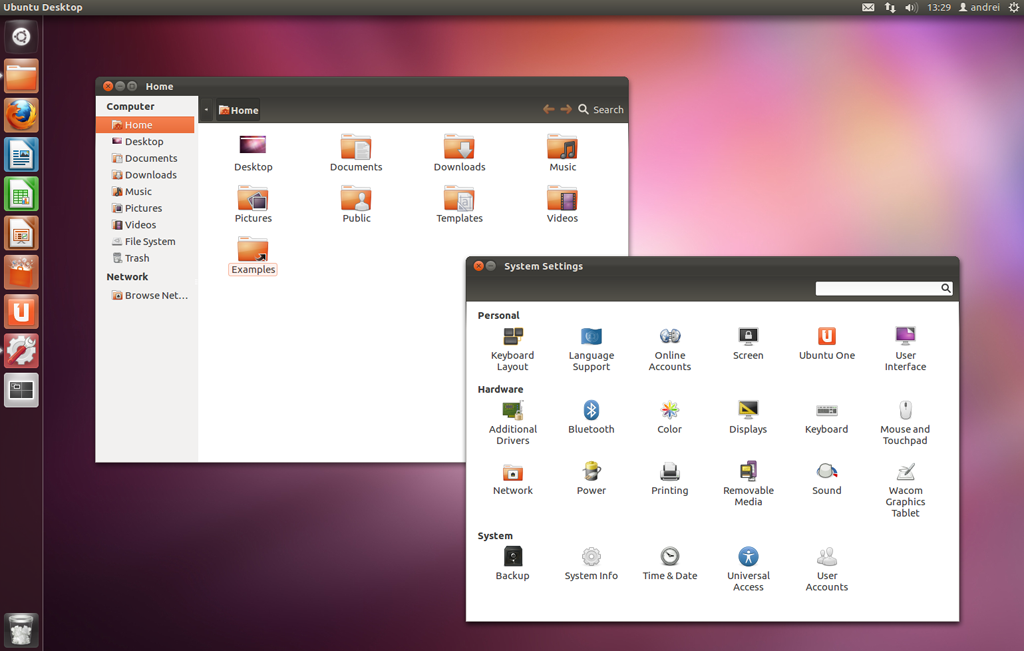Click Browse Network in sidebar

pyautogui.click(x=155, y=295)
